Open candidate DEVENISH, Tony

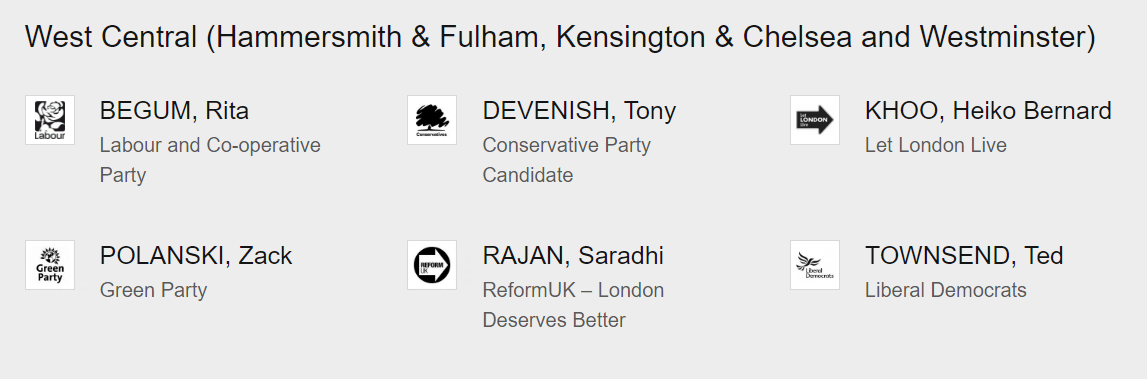[579, 111]
